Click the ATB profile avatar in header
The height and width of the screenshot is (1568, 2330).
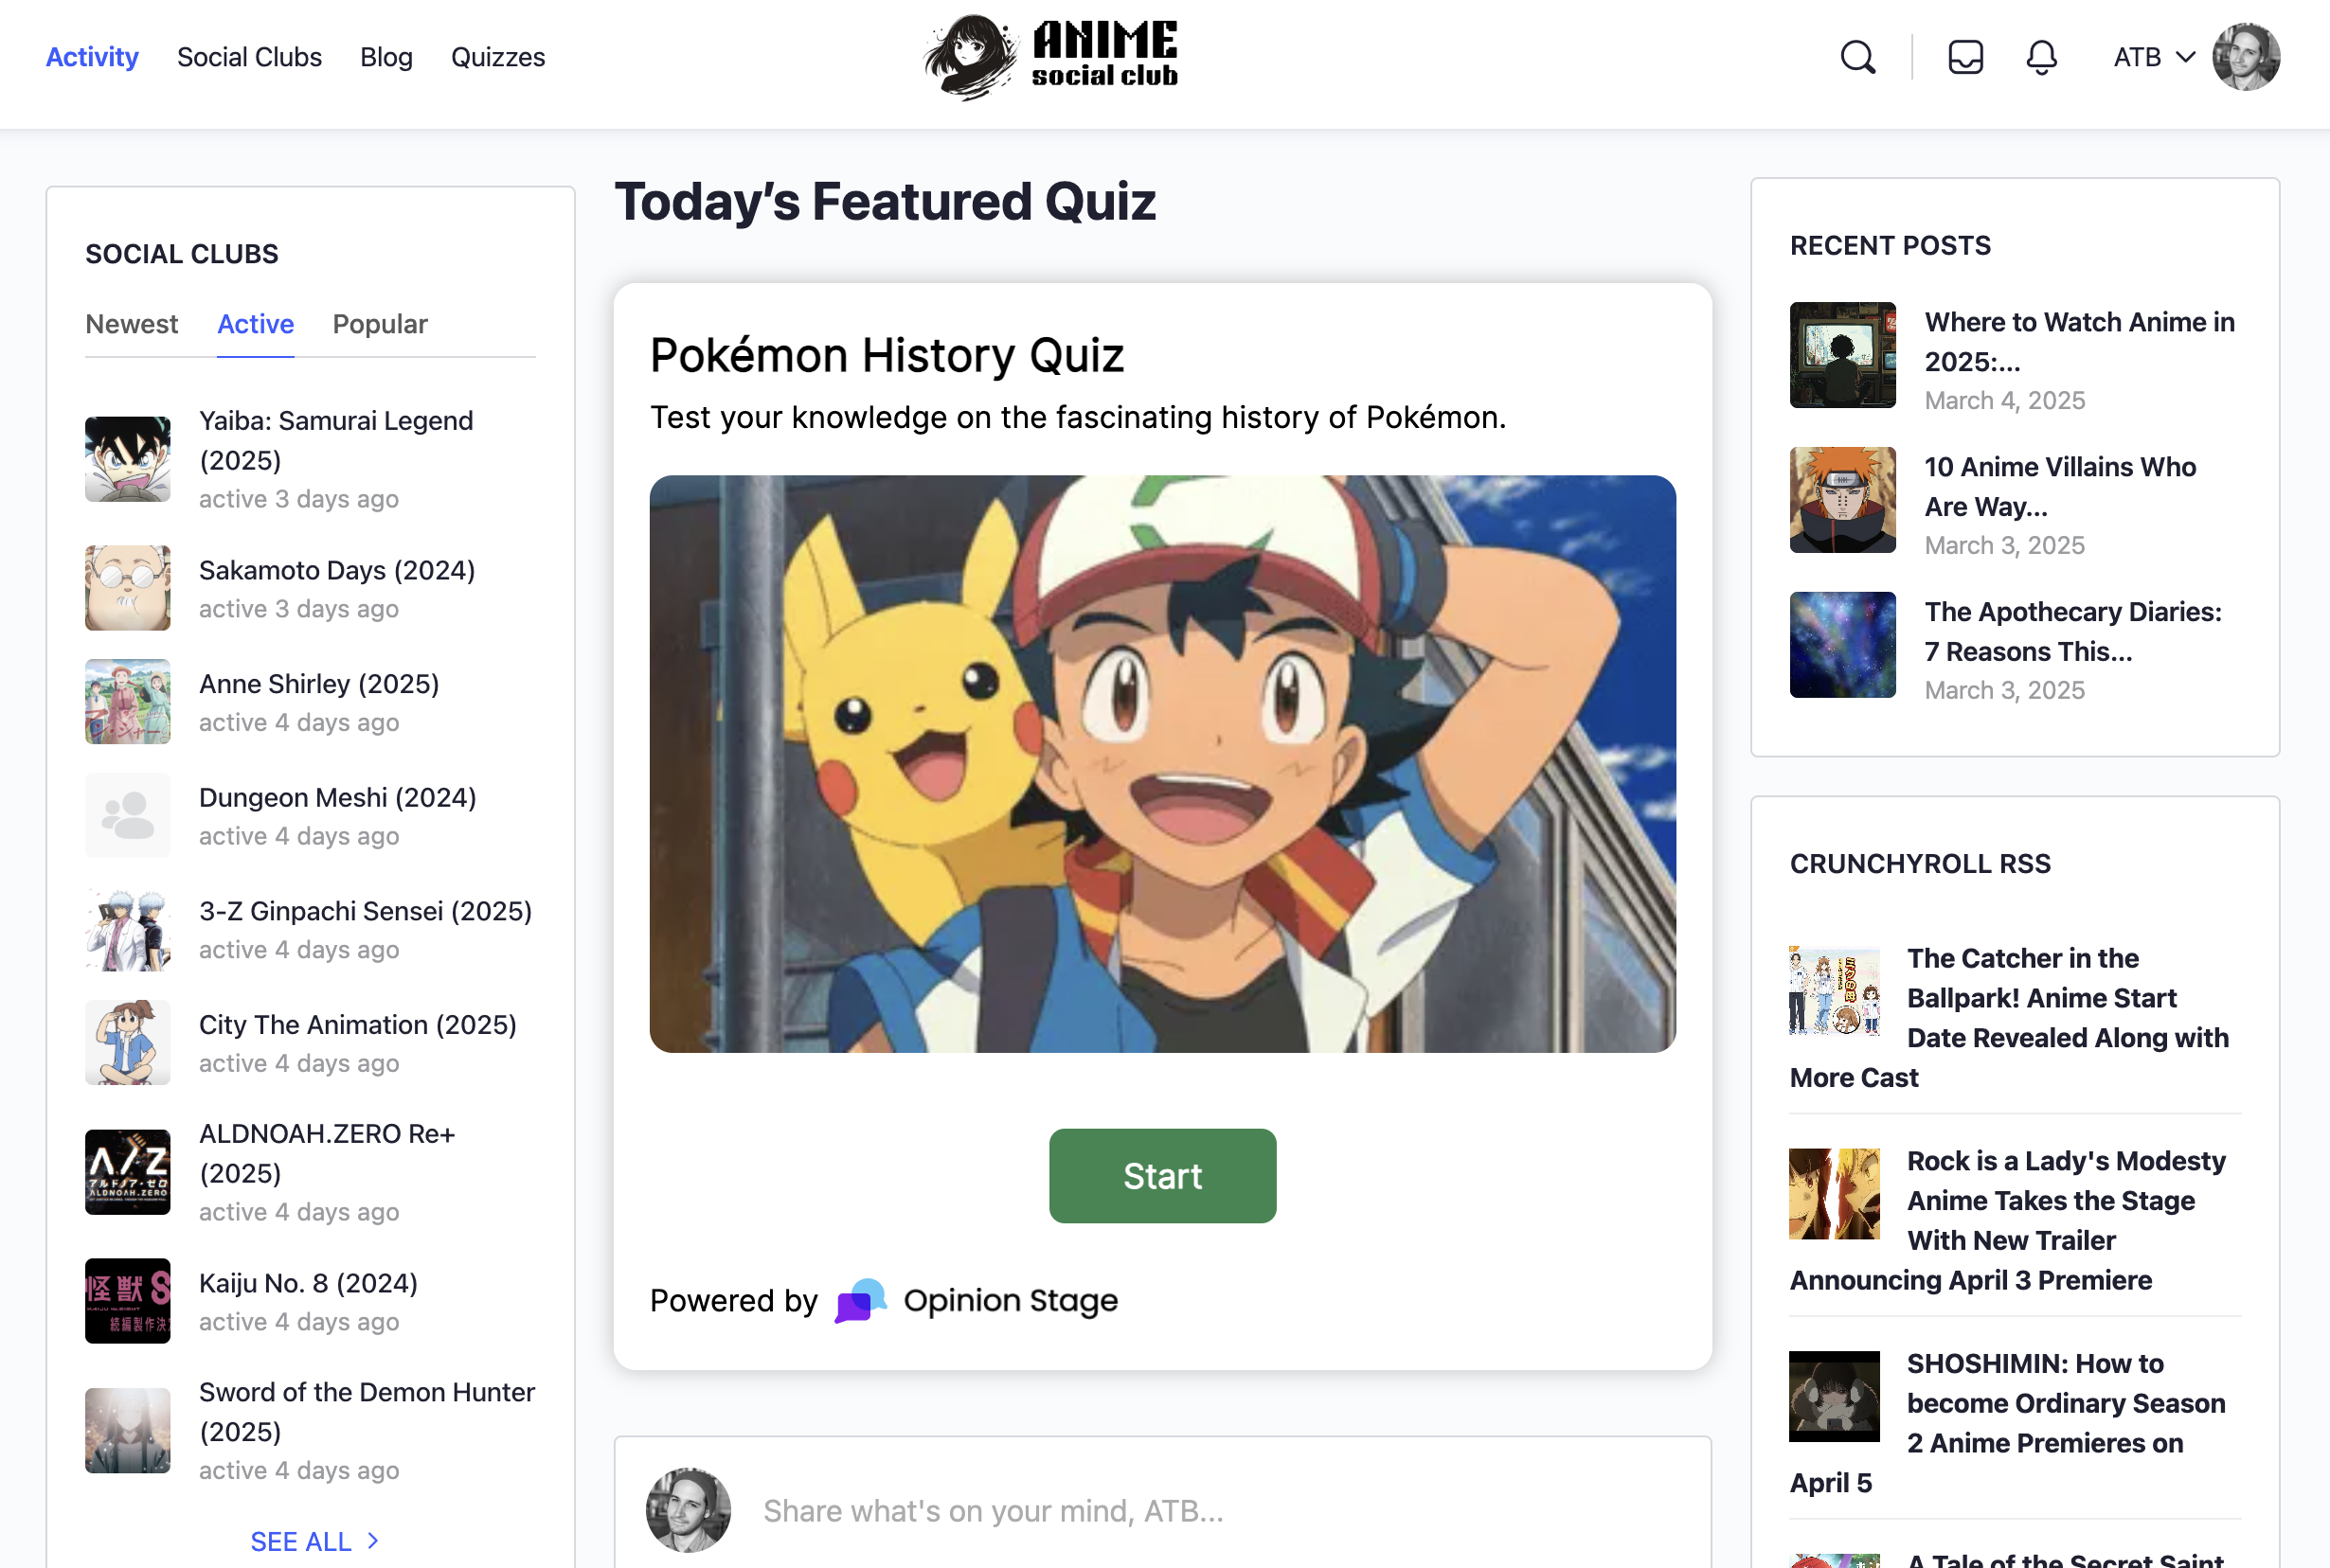[x=2246, y=57]
